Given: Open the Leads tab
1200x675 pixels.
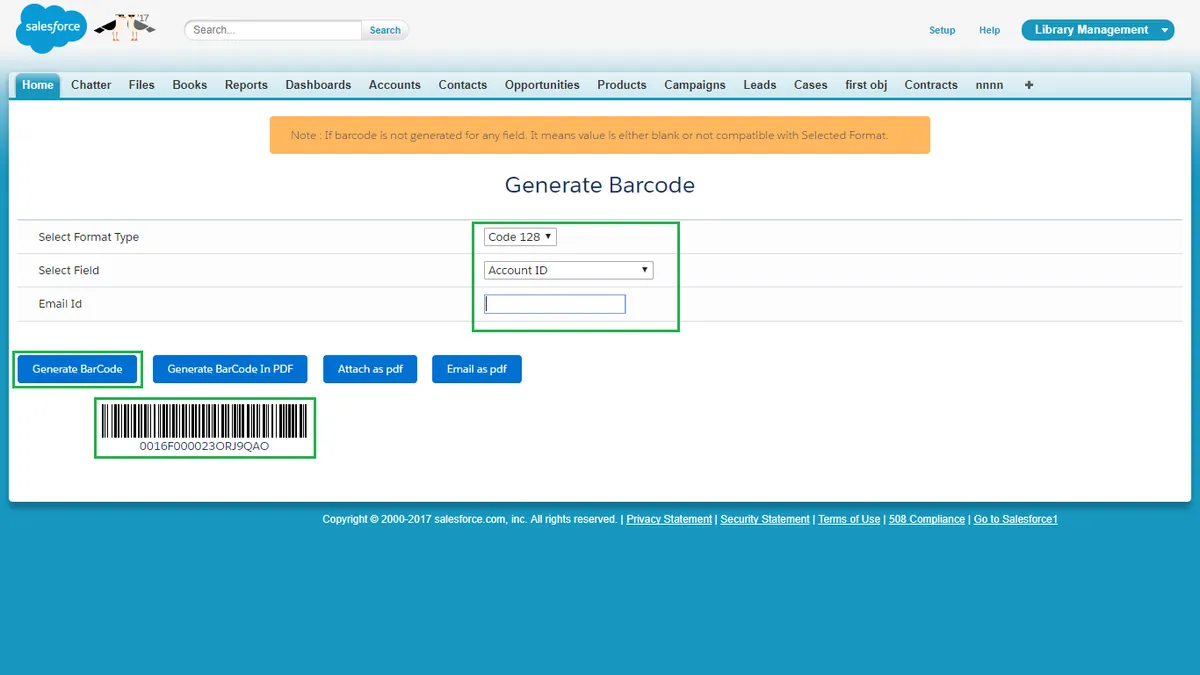Looking at the screenshot, I should point(760,85).
